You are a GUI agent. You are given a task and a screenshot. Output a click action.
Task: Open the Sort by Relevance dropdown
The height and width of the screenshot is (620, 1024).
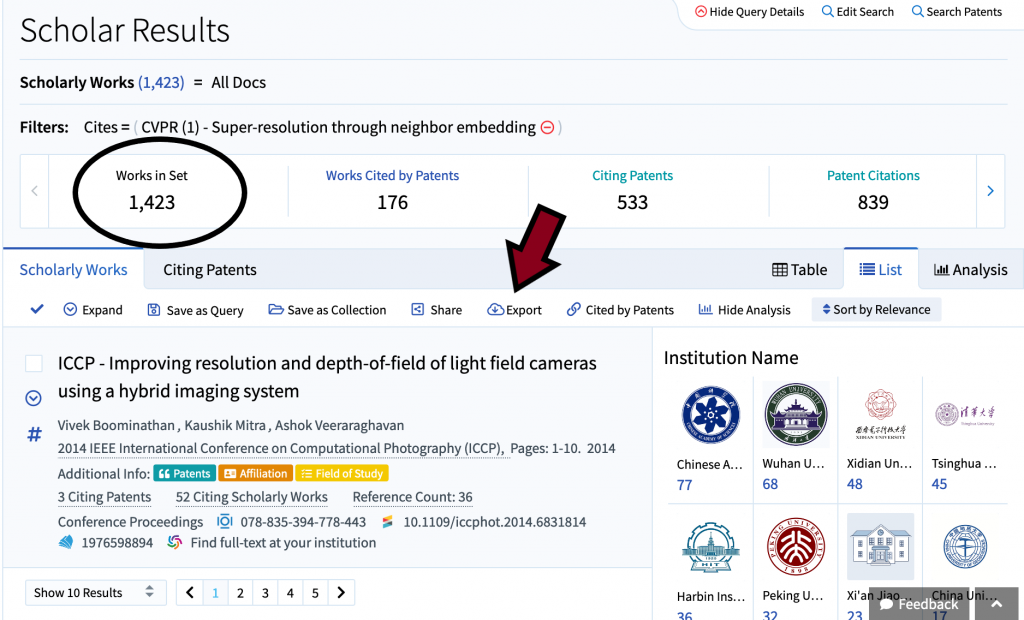tap(876, 310)
